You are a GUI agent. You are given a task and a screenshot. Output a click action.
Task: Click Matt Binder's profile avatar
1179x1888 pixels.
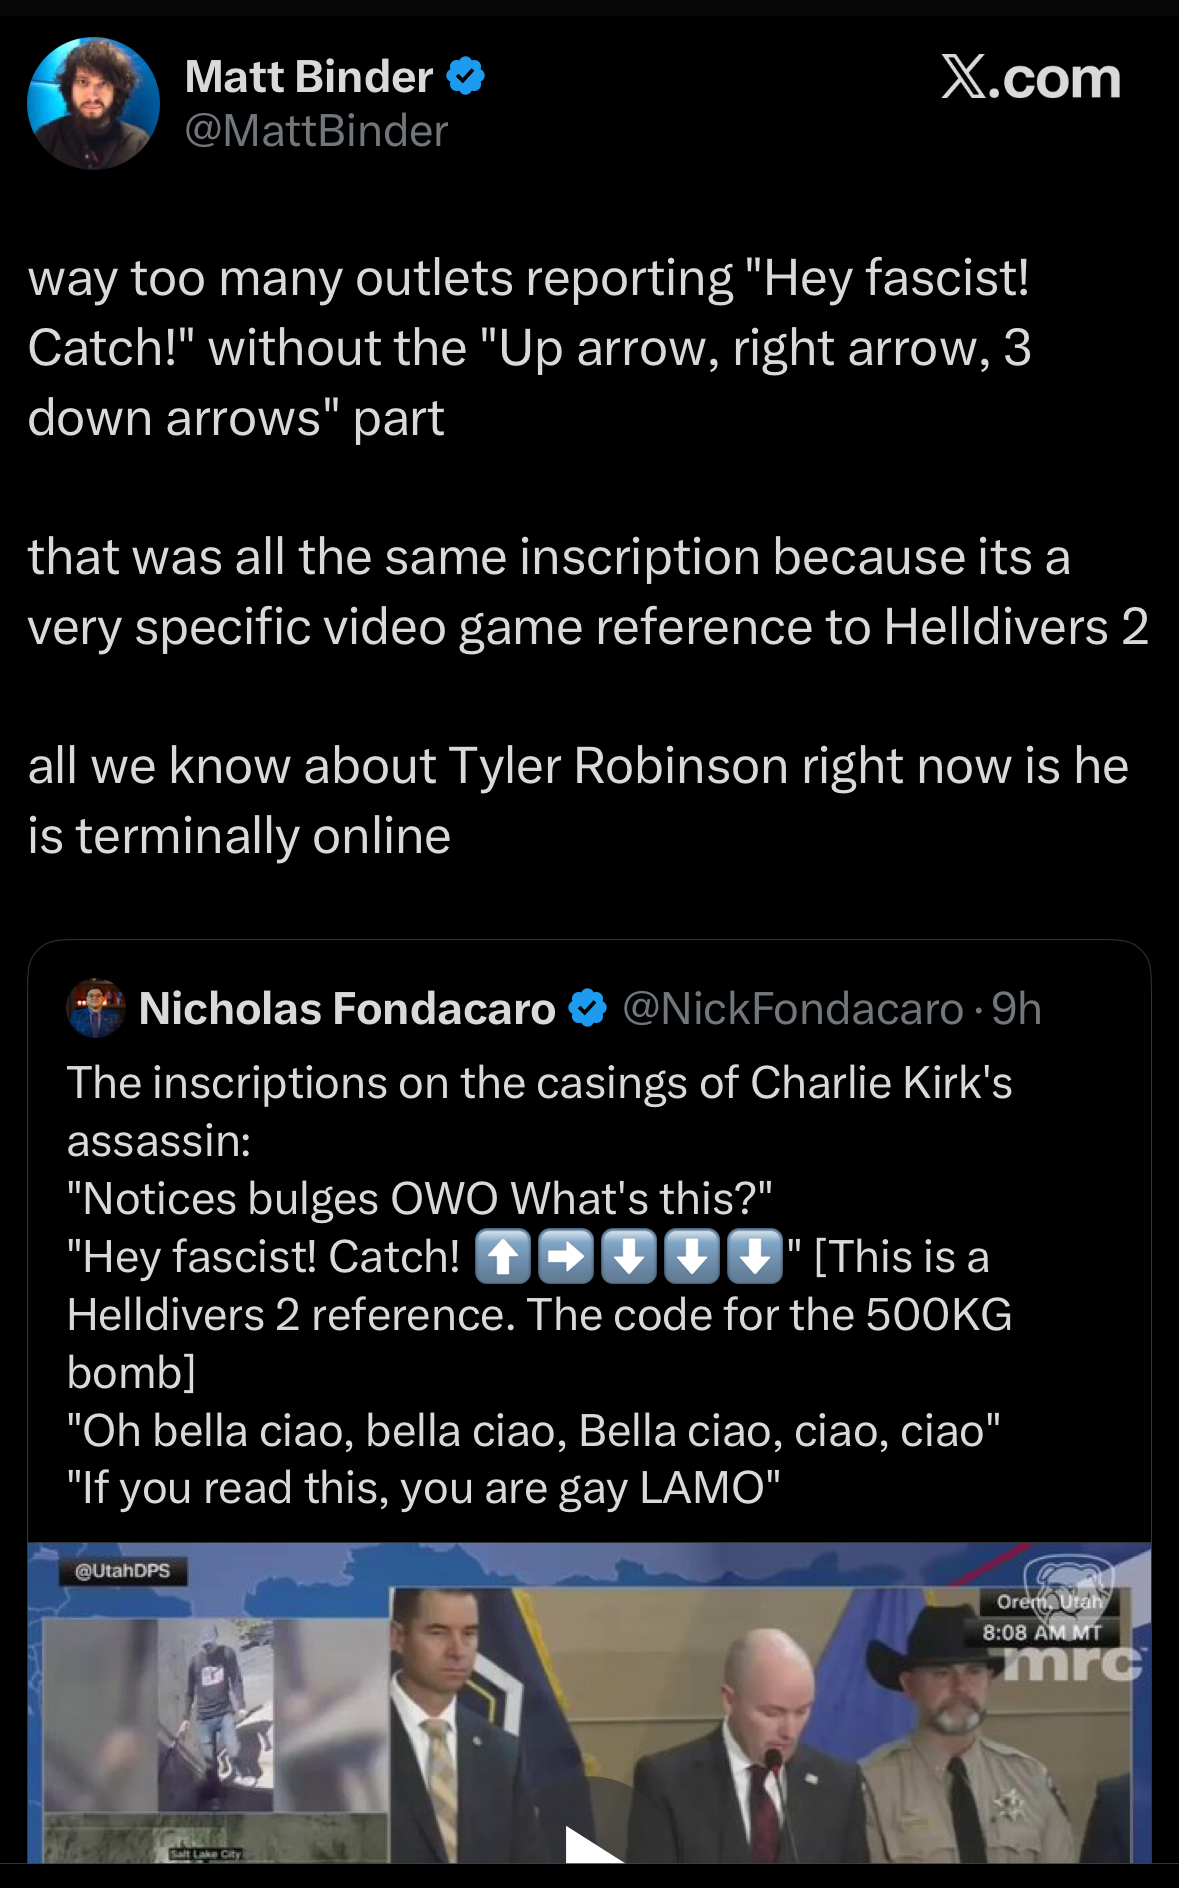[93, 103]
